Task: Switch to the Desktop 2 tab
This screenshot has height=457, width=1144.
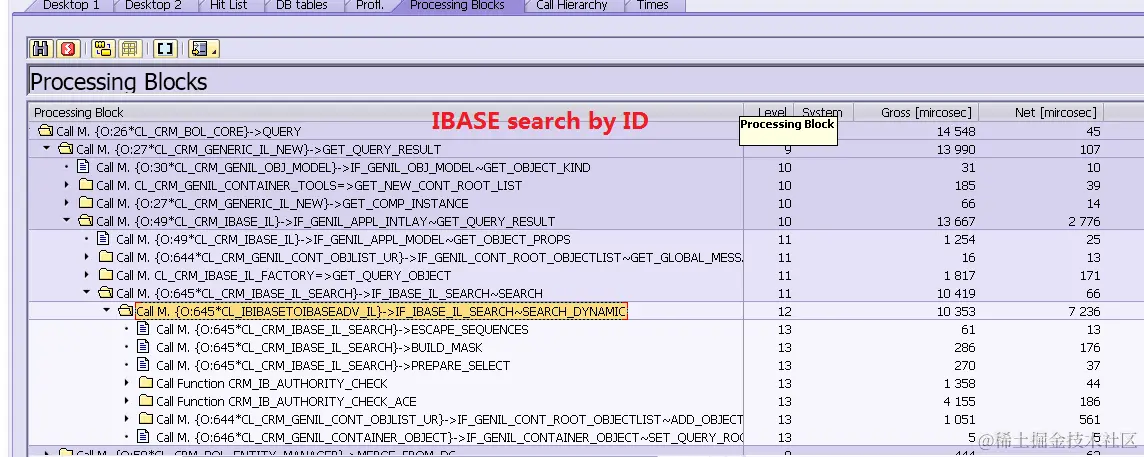Action: [152, 6]
